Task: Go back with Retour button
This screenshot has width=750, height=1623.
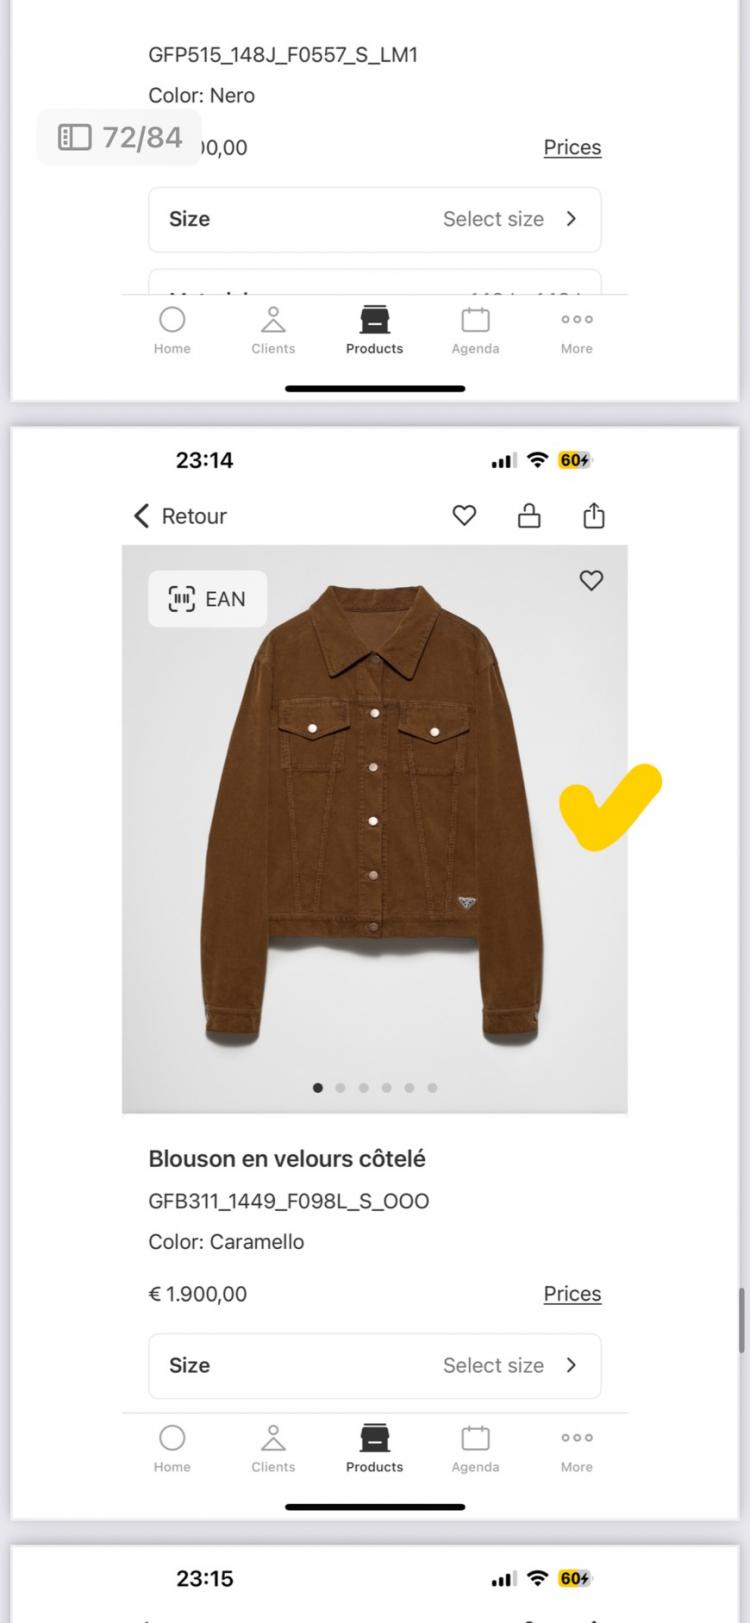Action: click(x=181, y=516)
